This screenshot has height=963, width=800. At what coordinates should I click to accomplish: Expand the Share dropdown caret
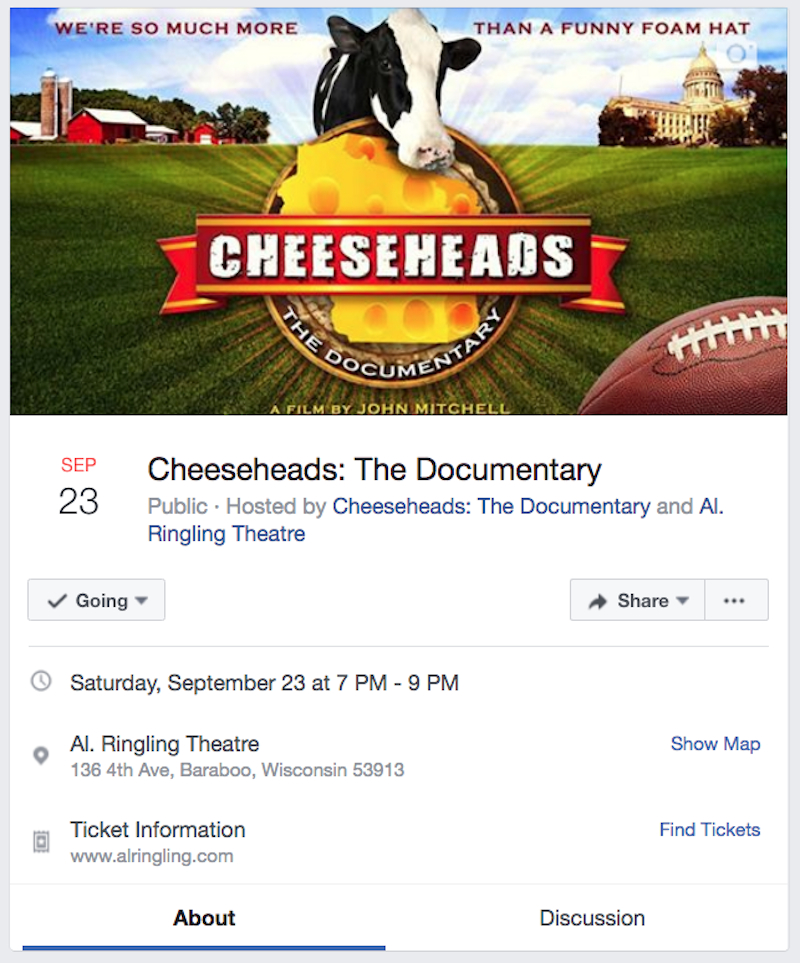tap(683, 601)
